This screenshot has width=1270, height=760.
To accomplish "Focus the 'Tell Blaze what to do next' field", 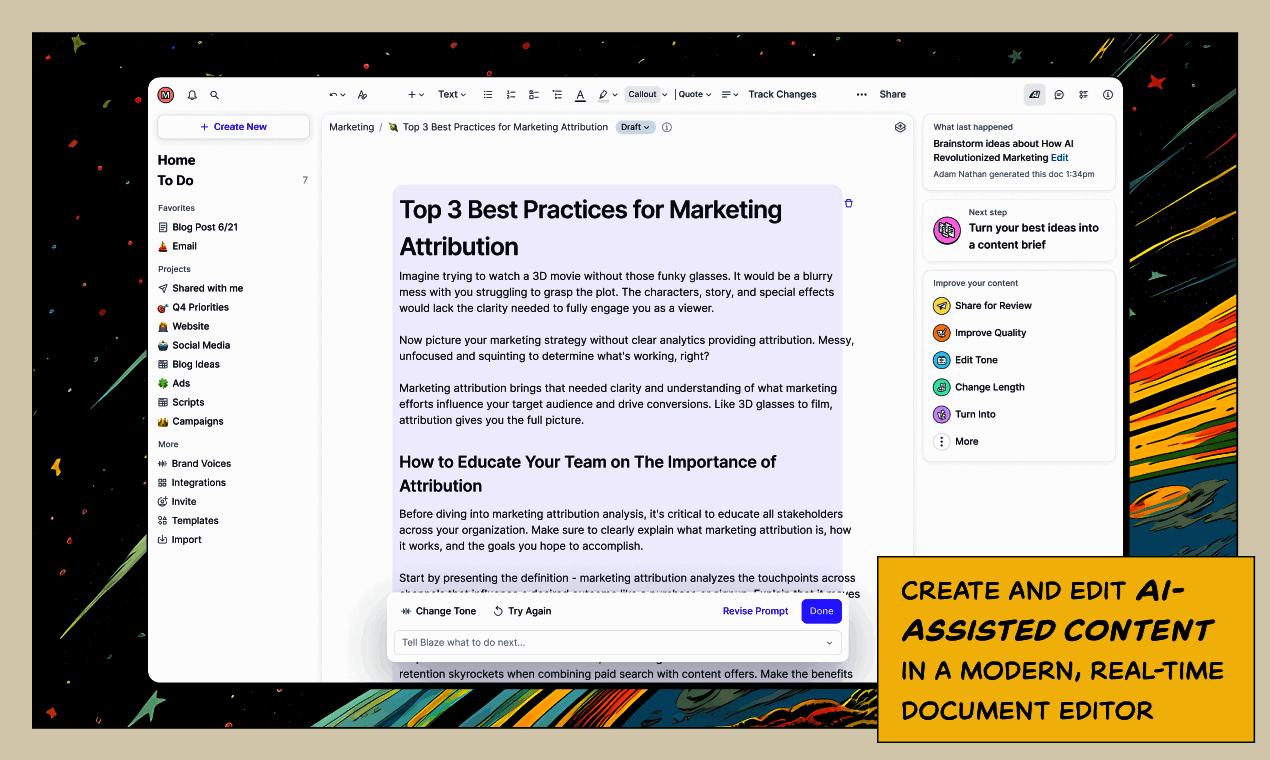I will pyautogui.click(x=610, y=642).
